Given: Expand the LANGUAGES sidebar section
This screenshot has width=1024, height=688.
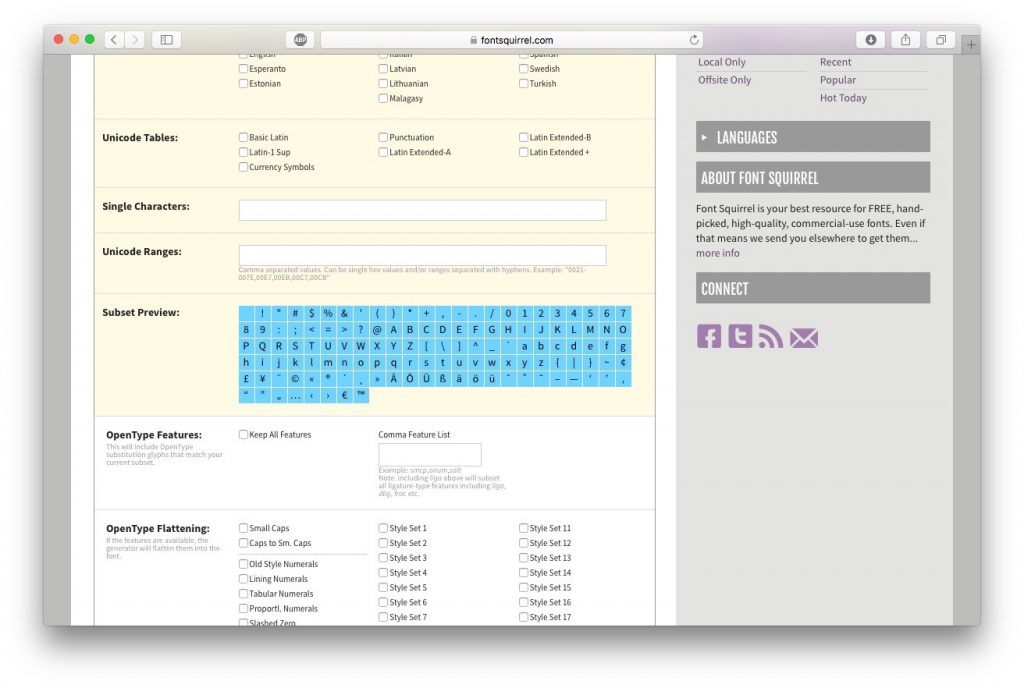Looking at the screenshot, I should click(812, 137).
